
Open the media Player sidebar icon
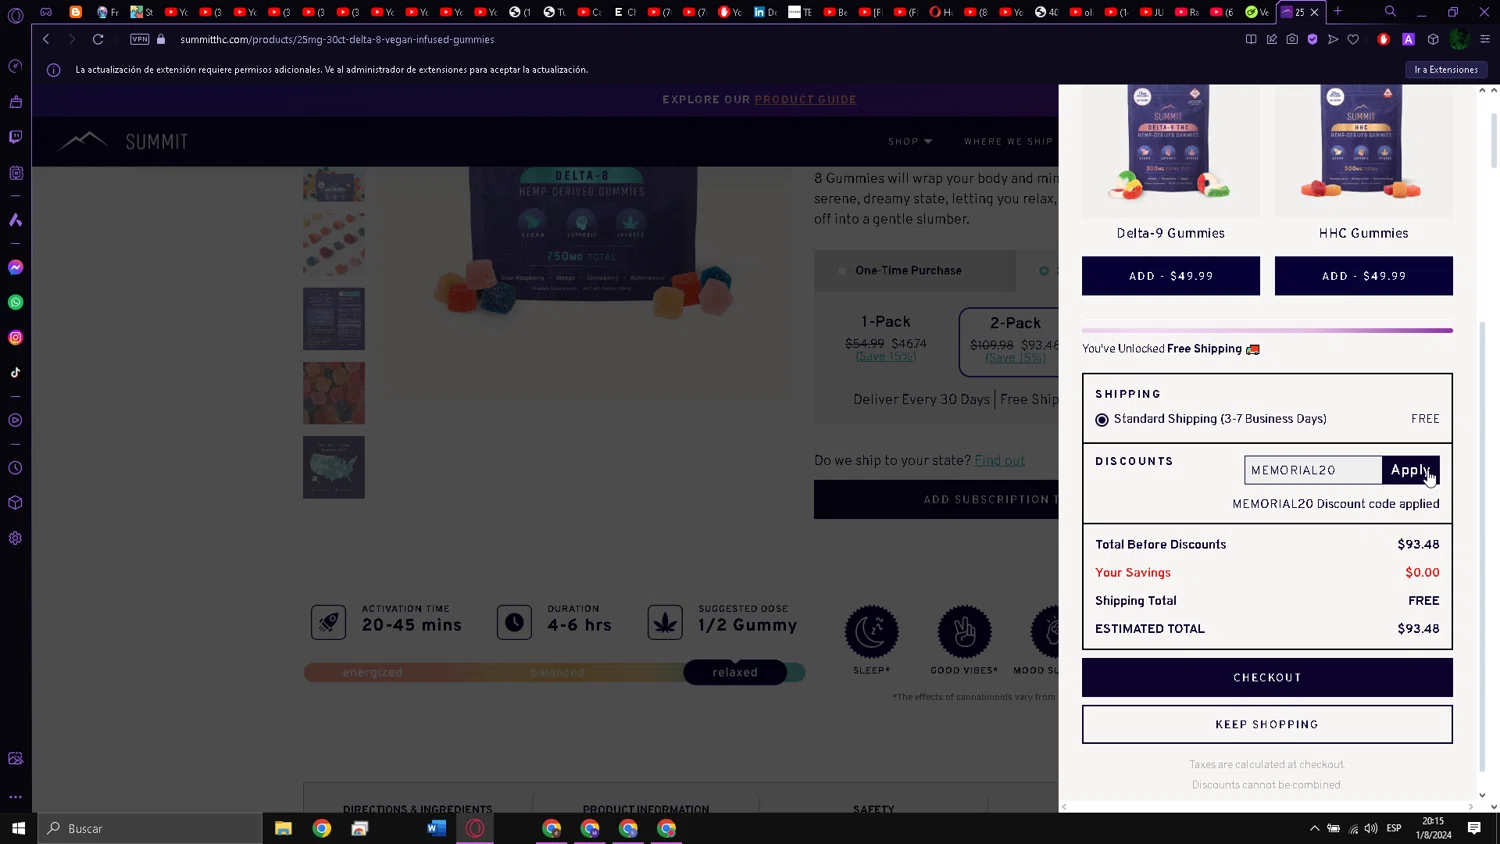[x=15, y=420]
